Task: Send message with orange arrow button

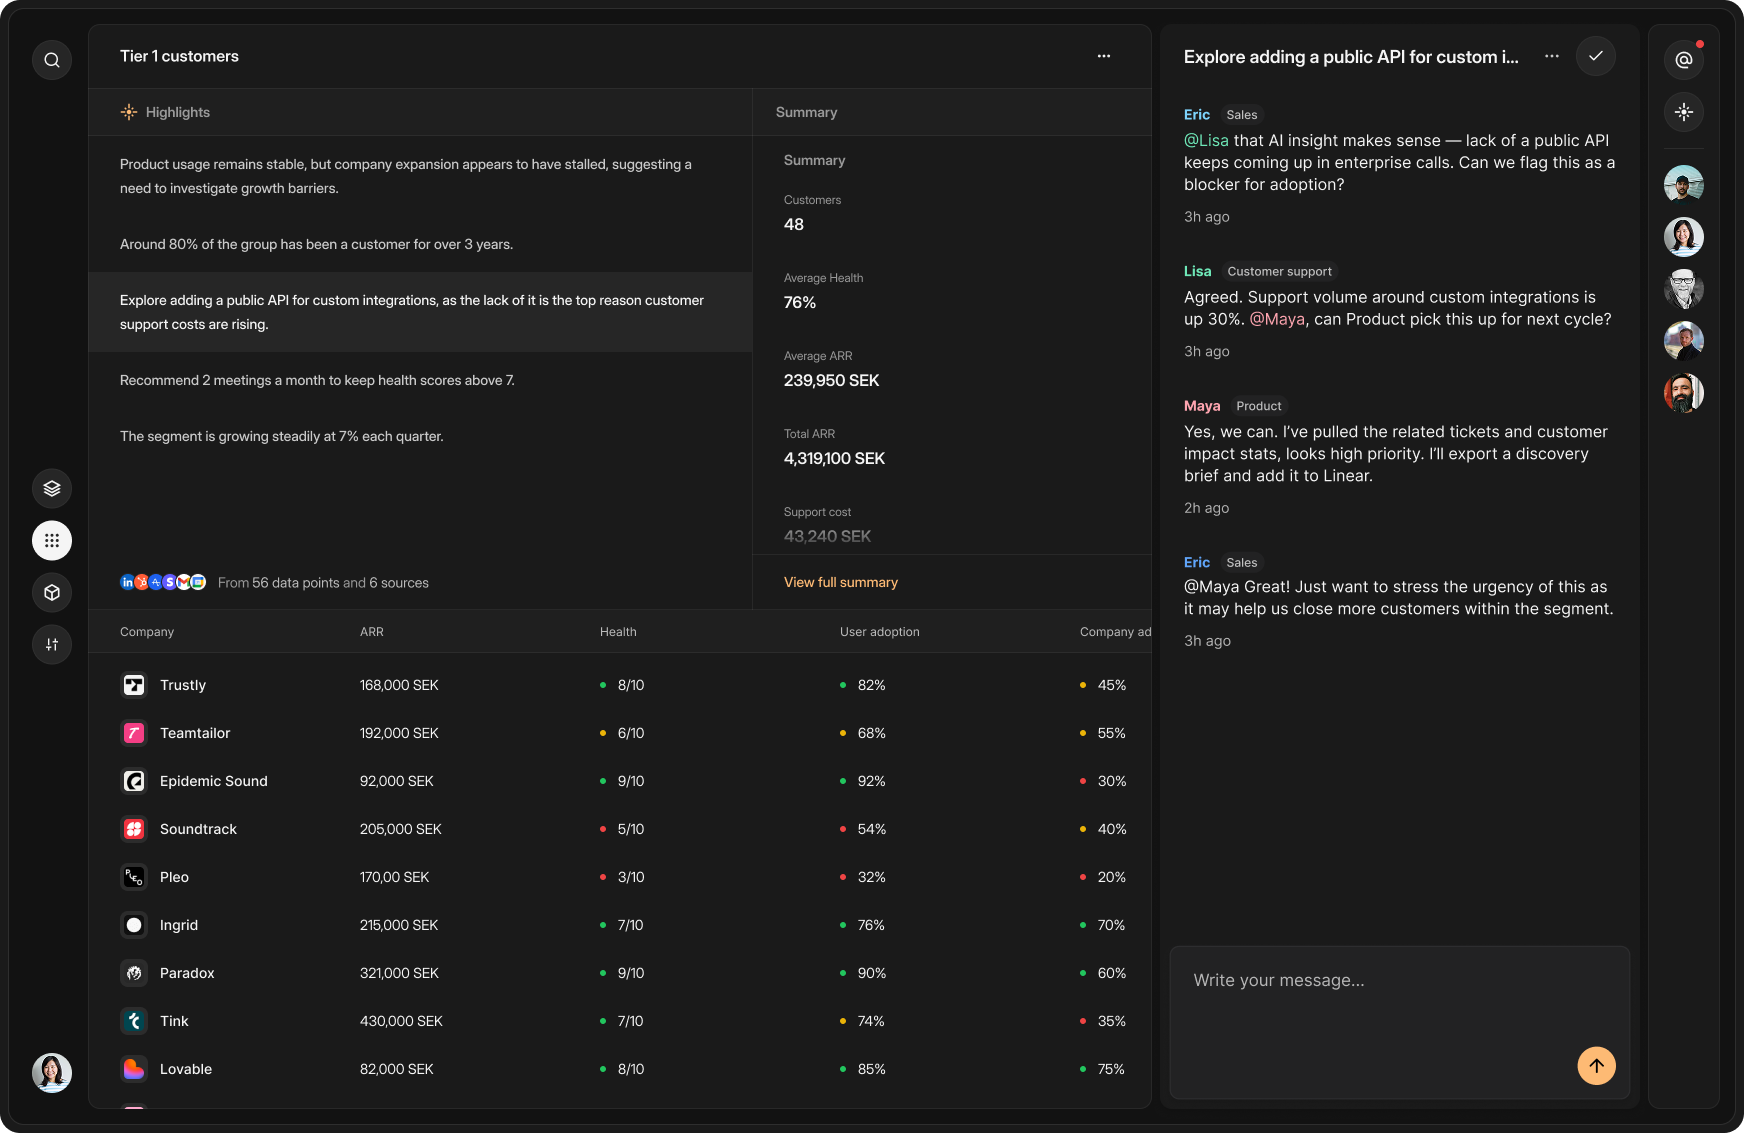Action: coord(1596,1066)
